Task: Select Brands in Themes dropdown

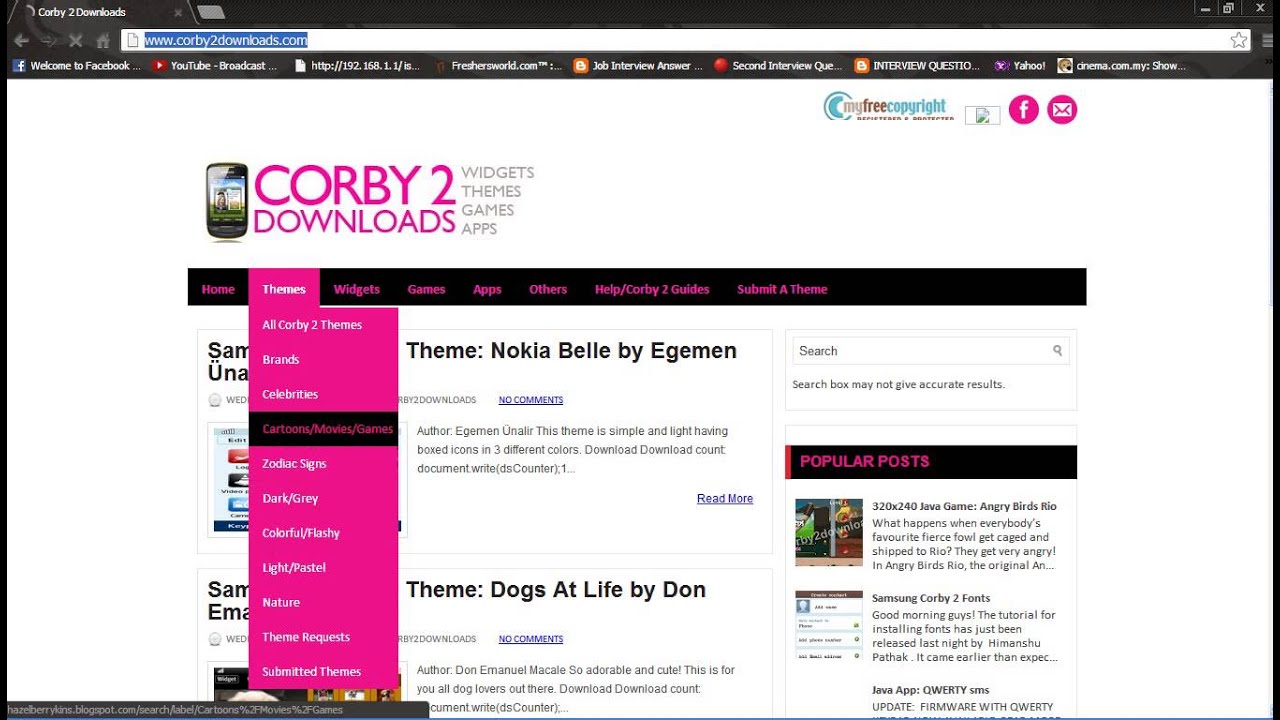Action: coord(323,360)
